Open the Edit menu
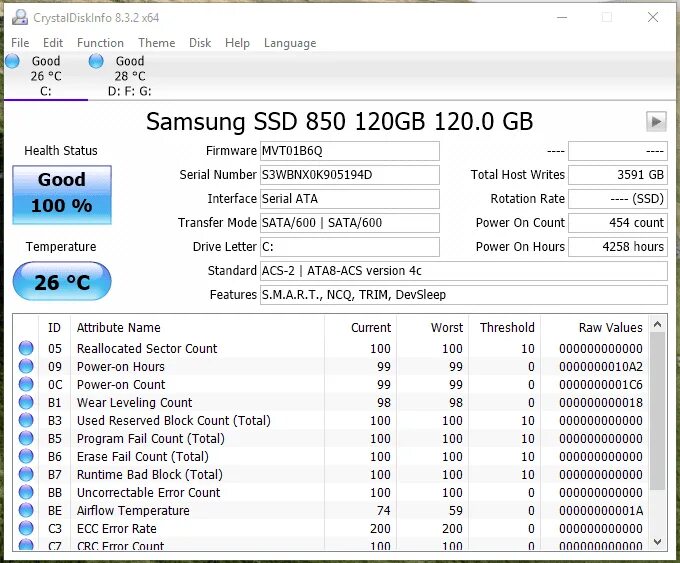Image resolution: width=680 pixels, height=563 pixels. (x=53, y=43)
